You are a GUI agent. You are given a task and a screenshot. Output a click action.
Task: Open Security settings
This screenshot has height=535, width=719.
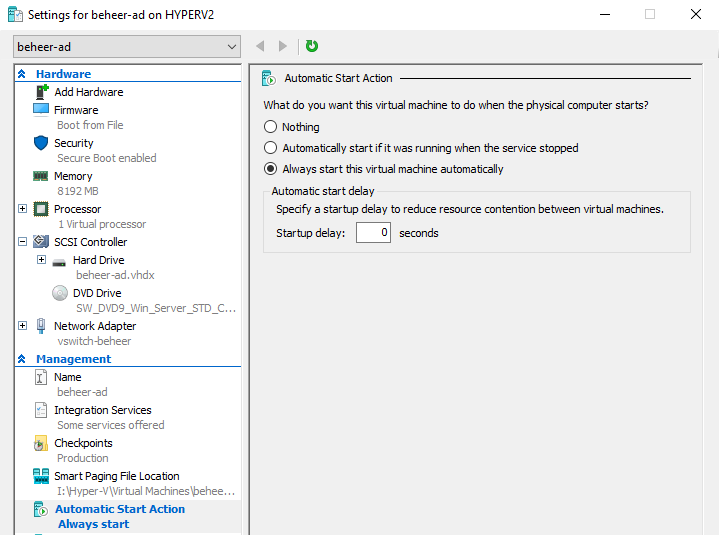click(x=74, y=143)
